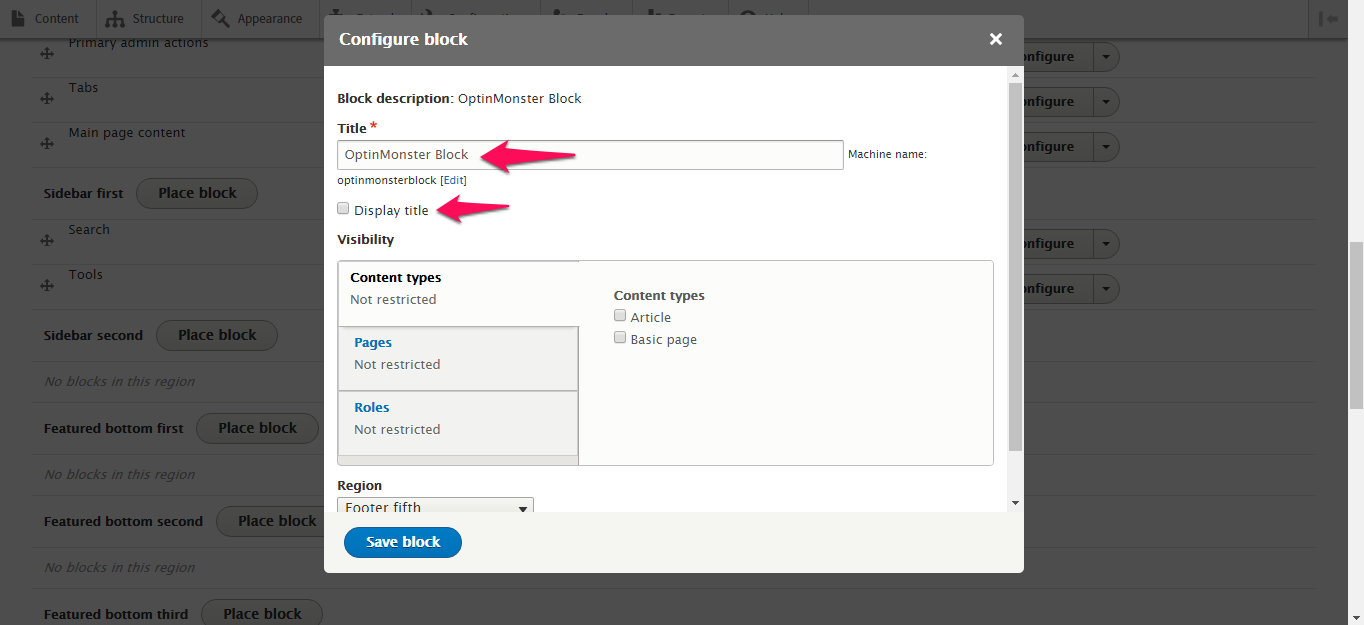1364x625 pixels.
Task: Expand the dropdown arrow next to Search Configure
Action: point(1105,243)
